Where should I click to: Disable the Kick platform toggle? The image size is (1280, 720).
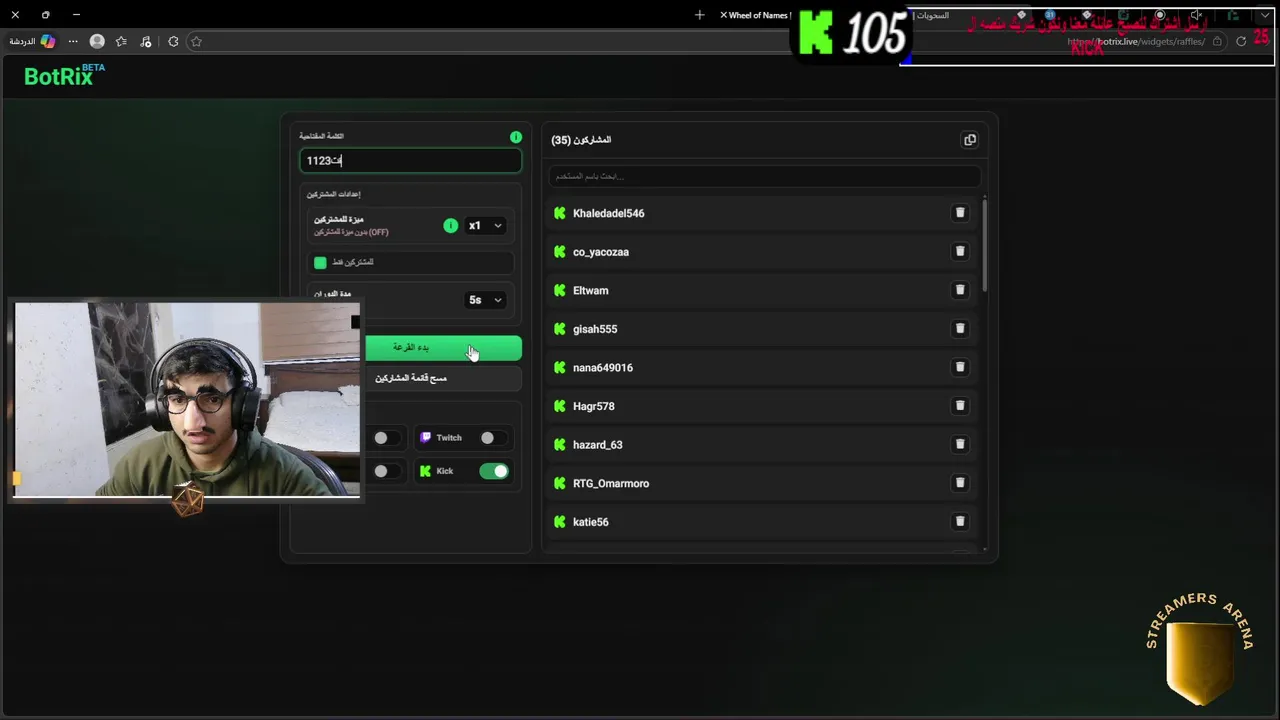point(494,471)
